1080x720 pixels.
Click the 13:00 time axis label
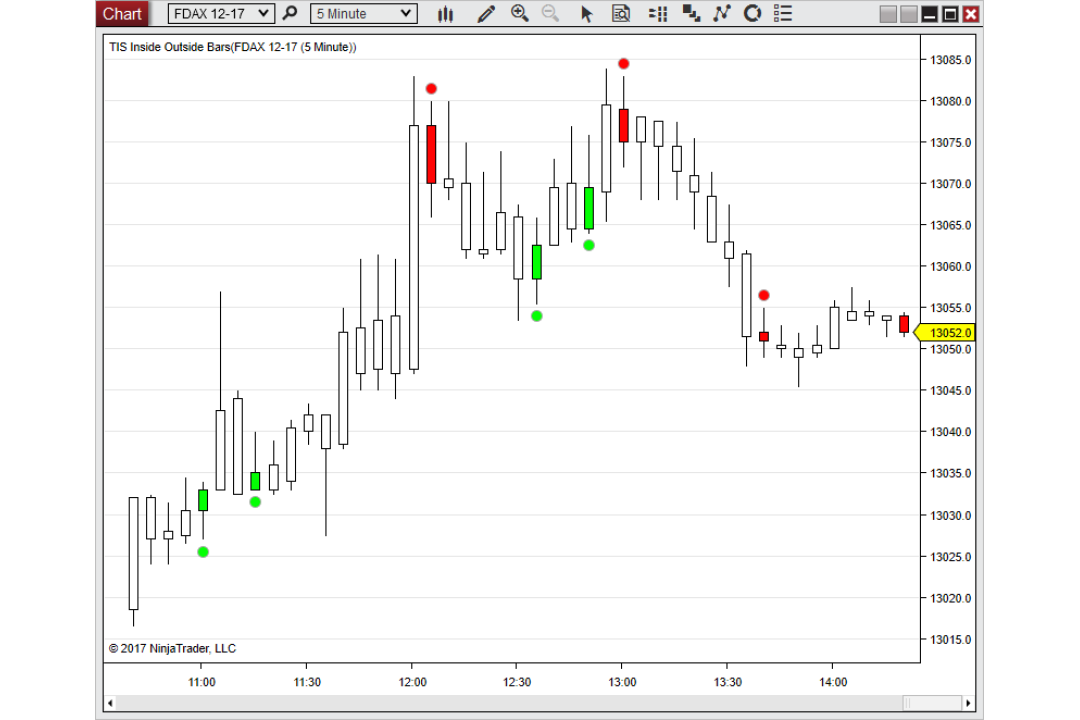pos(621,682)
